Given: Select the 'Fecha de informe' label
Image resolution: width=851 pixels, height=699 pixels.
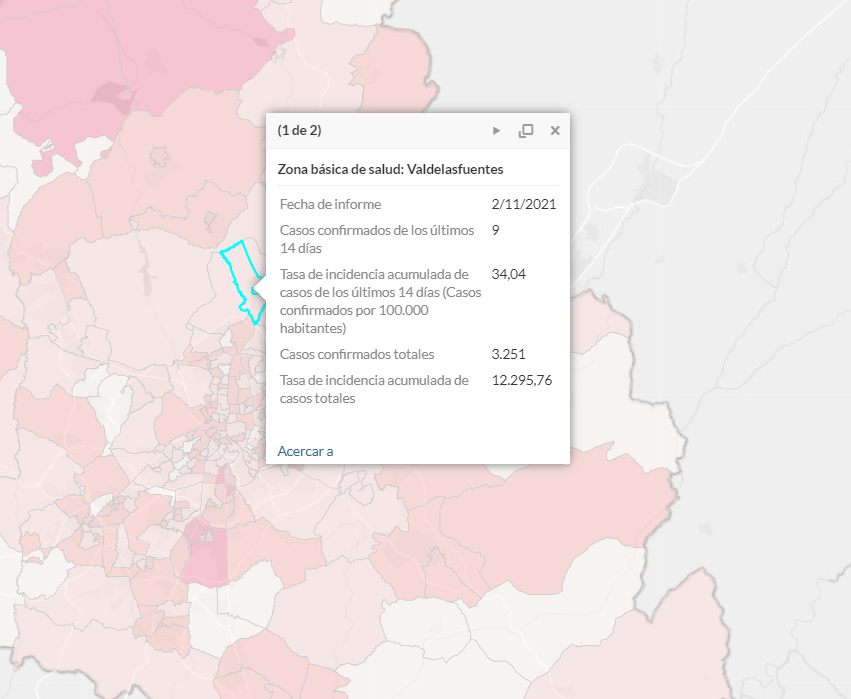Looking at the screenshot, I should [331, 204].
